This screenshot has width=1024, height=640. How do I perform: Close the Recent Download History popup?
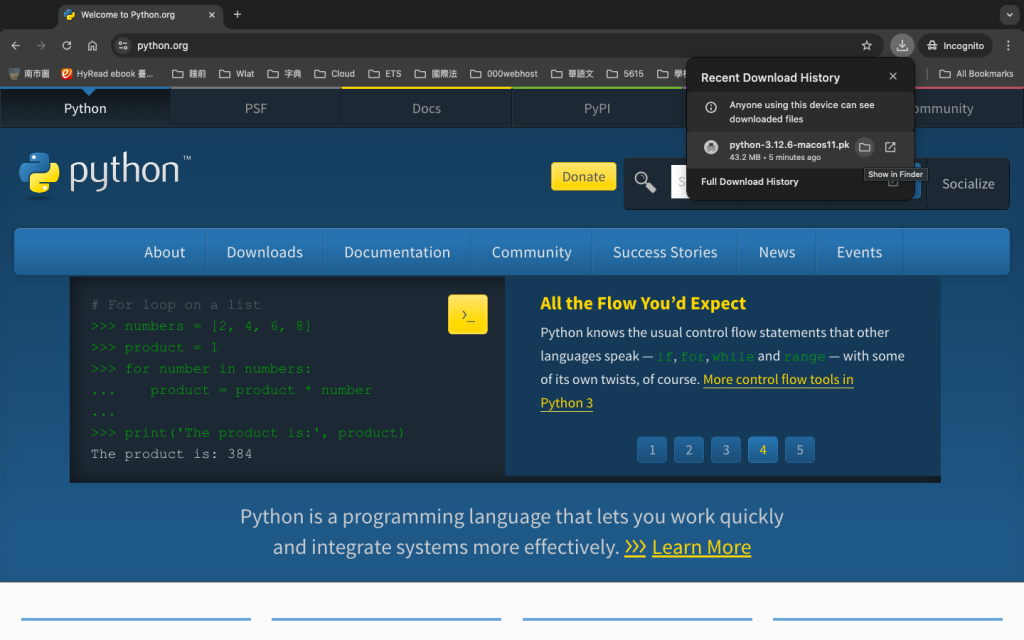pyautogui.click(x=893, y=76)
